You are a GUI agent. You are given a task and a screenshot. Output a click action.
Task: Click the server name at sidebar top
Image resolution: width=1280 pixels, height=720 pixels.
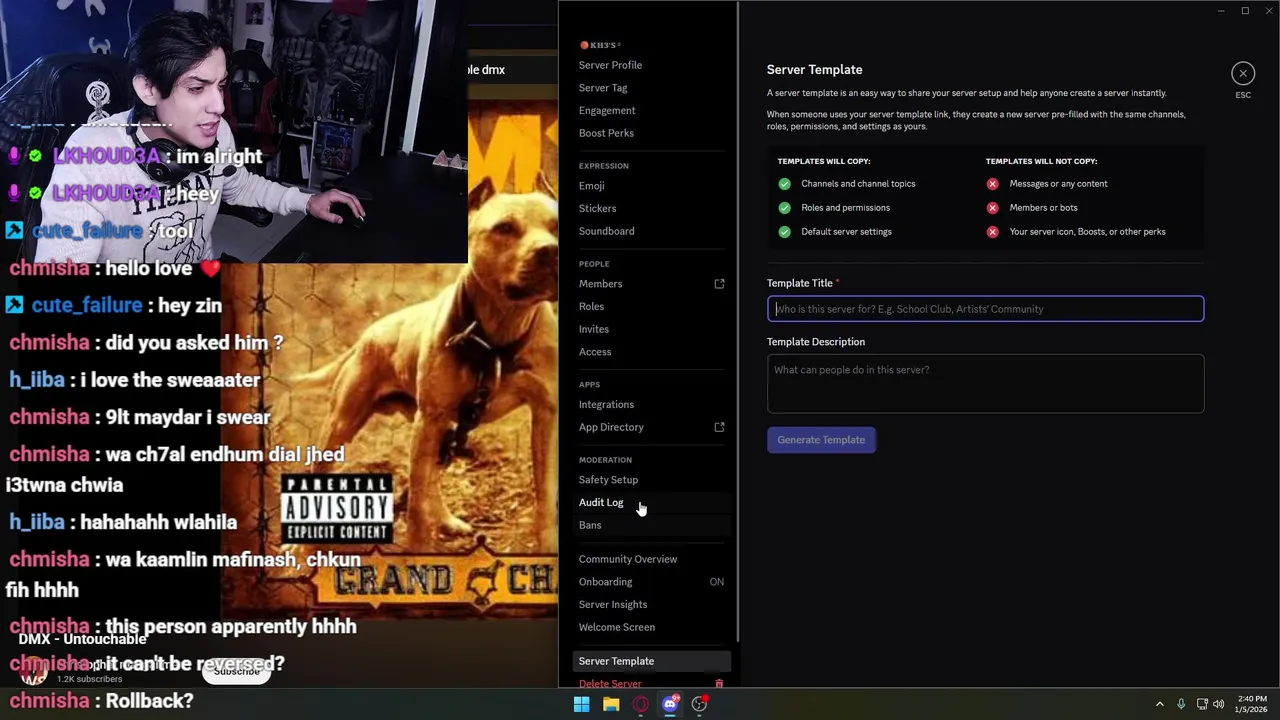(601, 45)
